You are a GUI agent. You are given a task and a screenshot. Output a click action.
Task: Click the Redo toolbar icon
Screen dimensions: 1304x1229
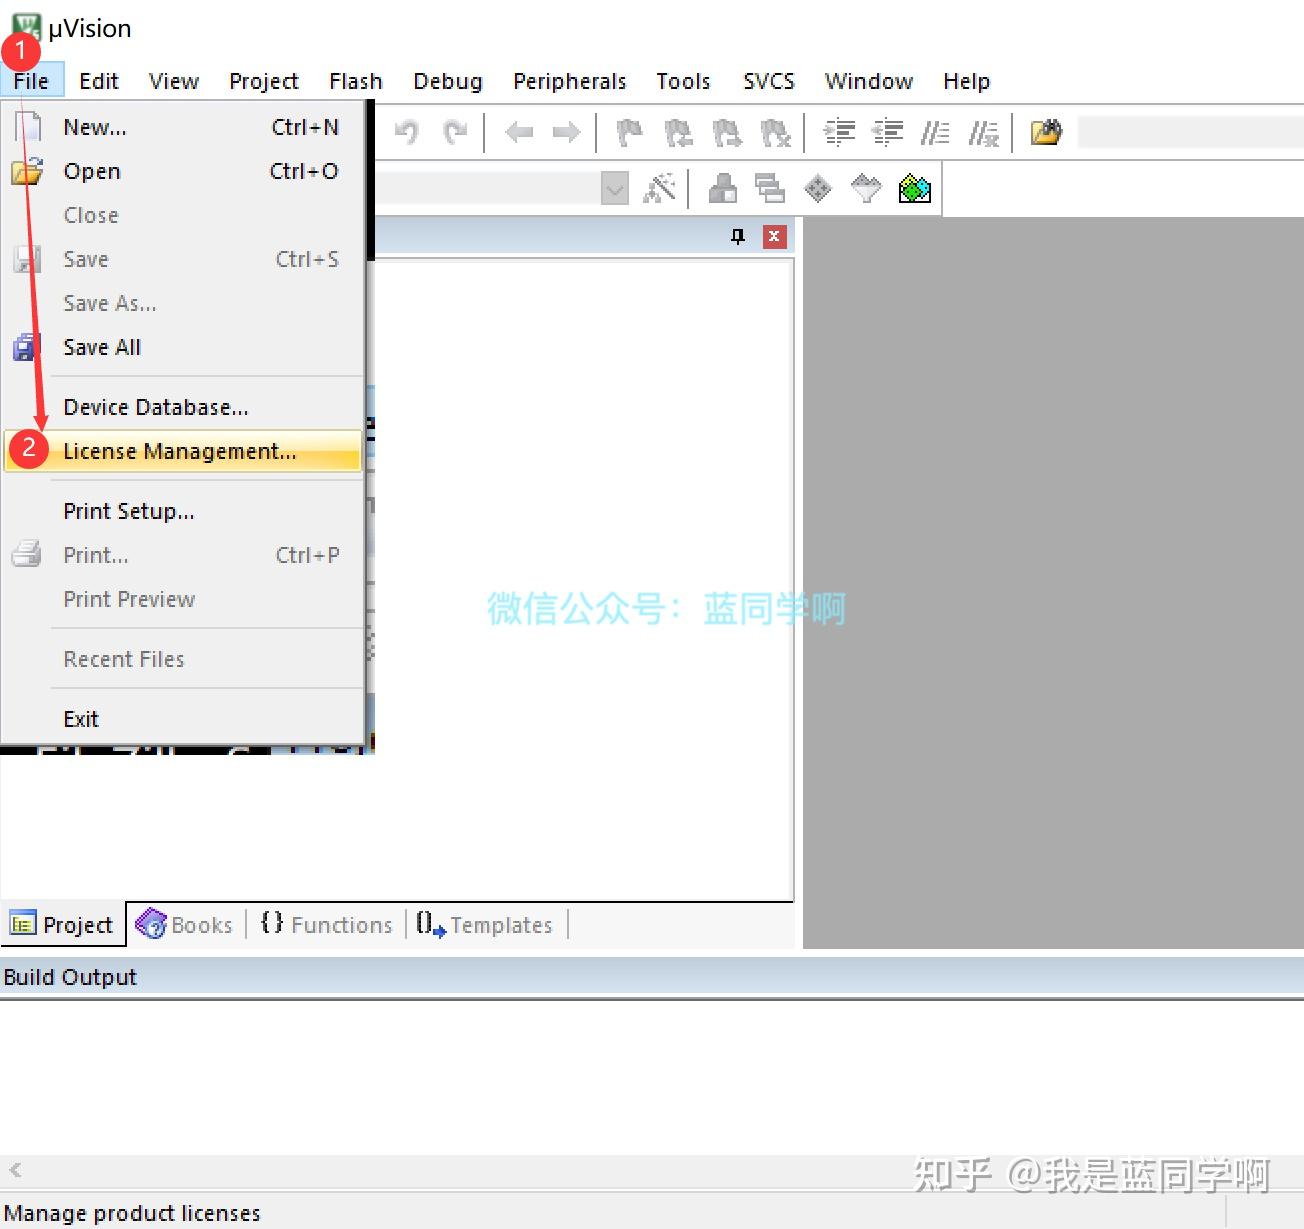point(455,132)
